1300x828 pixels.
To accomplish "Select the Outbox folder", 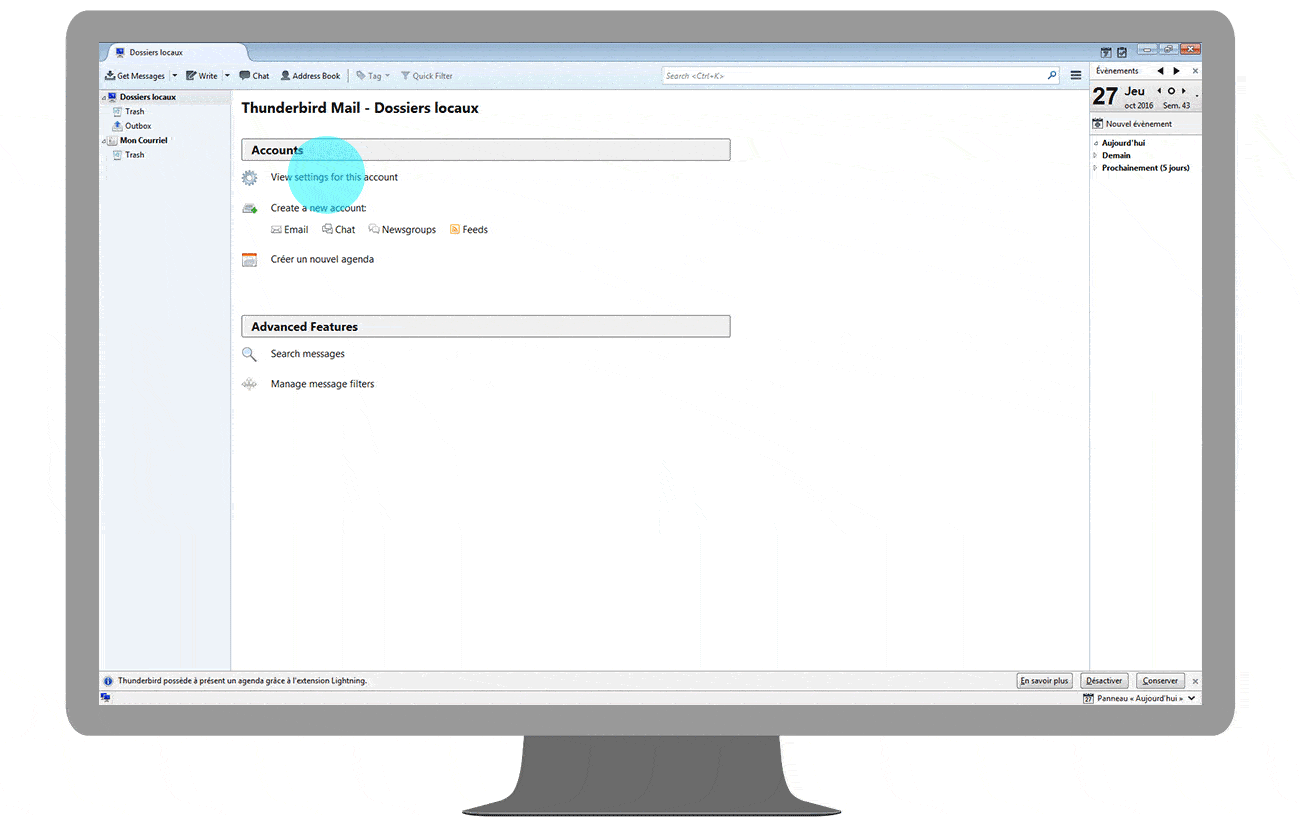I will click(x=132, y=126).
